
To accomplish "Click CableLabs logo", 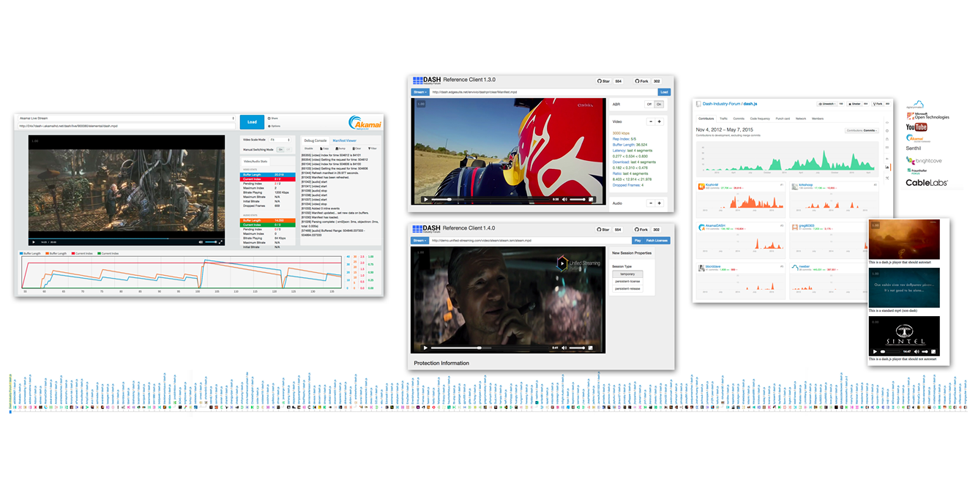I will coord(925,183).
